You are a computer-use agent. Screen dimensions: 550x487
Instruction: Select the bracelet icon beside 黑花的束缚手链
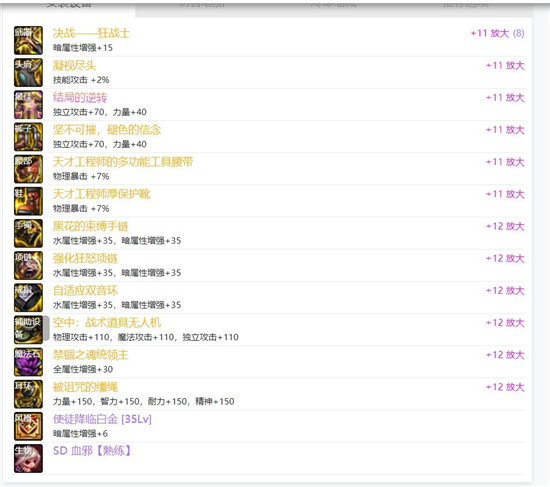tap(28, 233)
